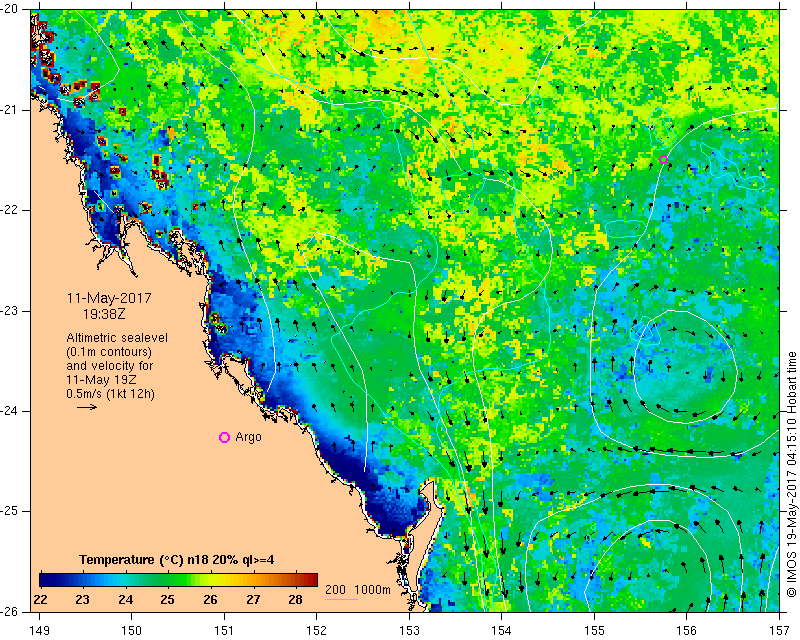
Task: Click the 0.5m/s velocity scale arrow
Action: pyautogui.click(x=87, y=407)
